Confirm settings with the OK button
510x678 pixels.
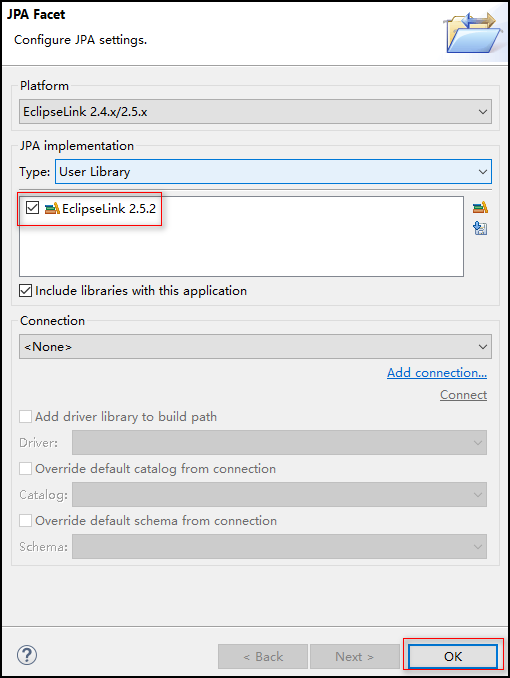(453, 656)
